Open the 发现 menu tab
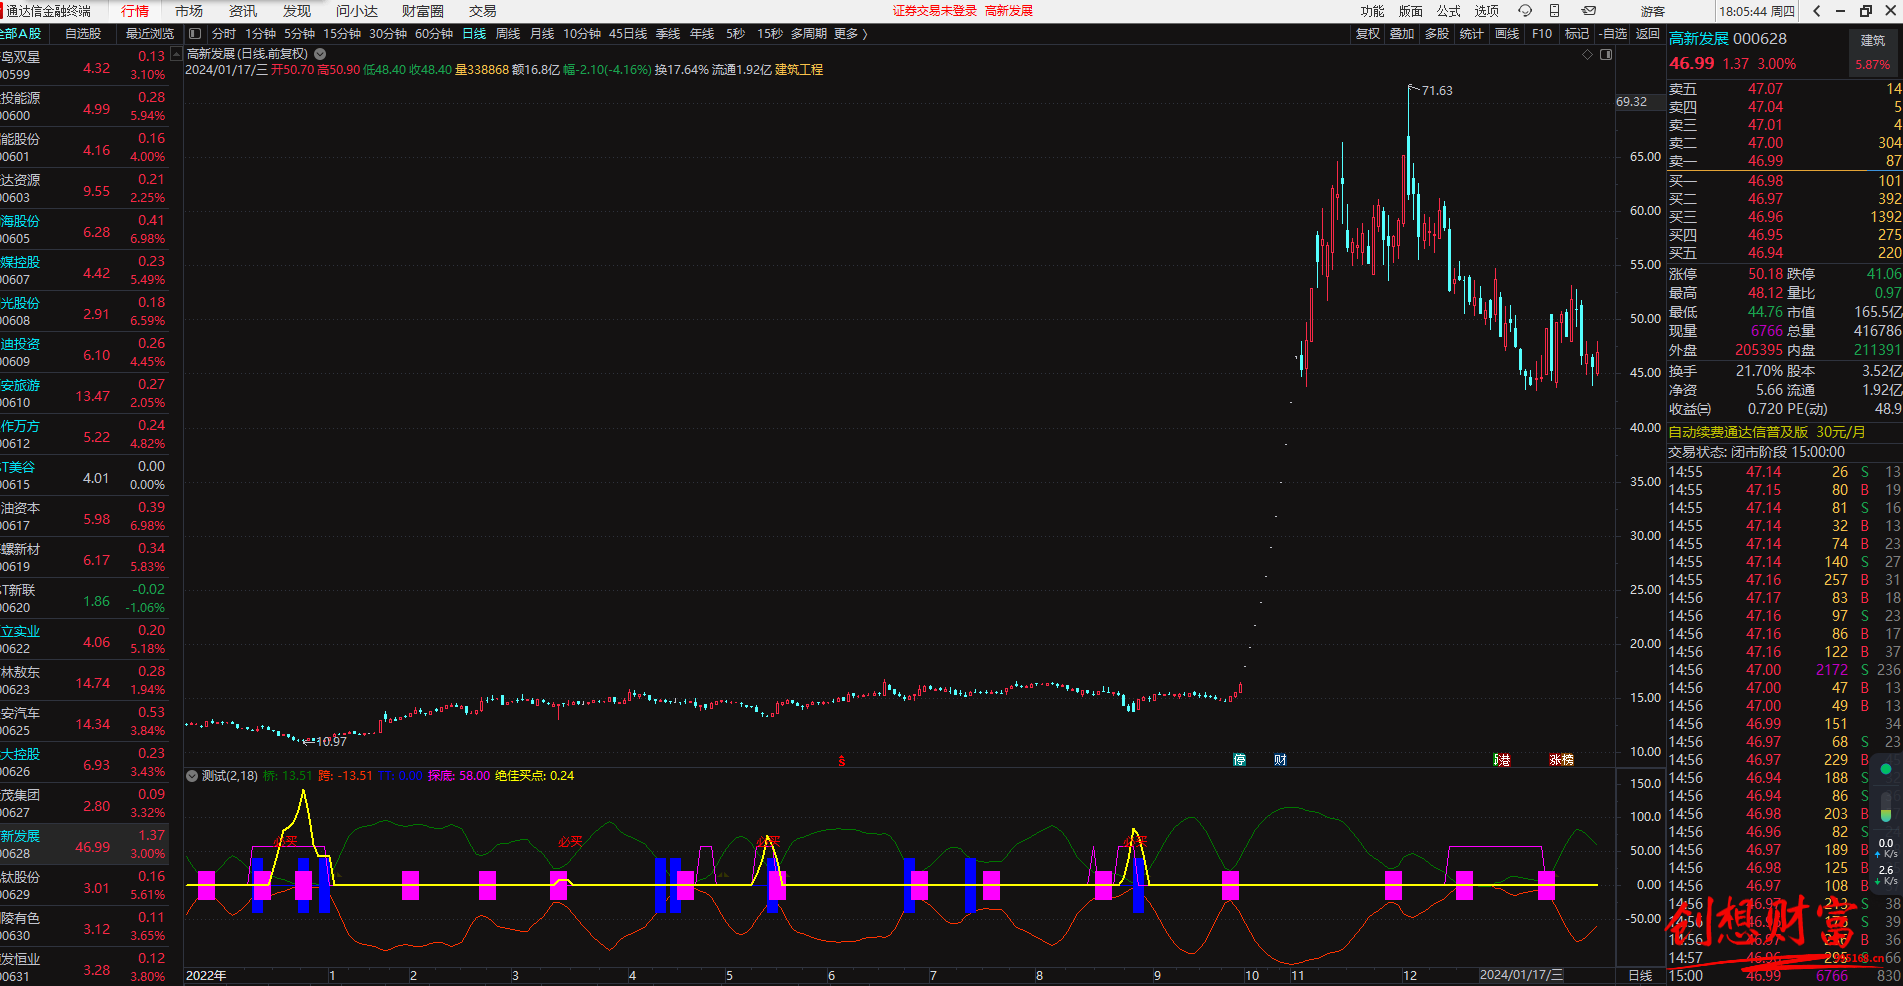The width and height of the screenshot is (1903, 986). 297,11
